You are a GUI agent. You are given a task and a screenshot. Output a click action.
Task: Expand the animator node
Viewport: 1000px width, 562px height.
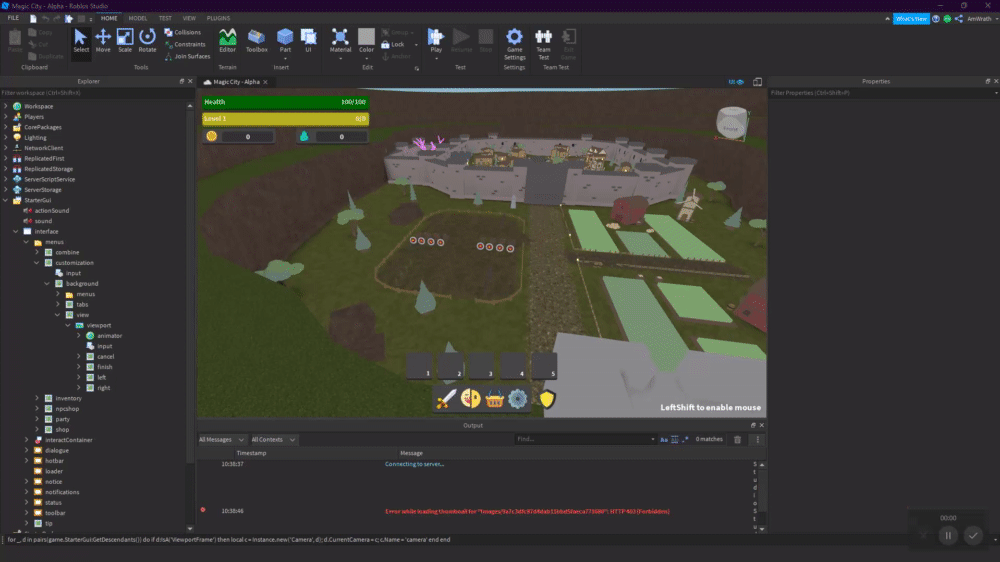[79, 336]
